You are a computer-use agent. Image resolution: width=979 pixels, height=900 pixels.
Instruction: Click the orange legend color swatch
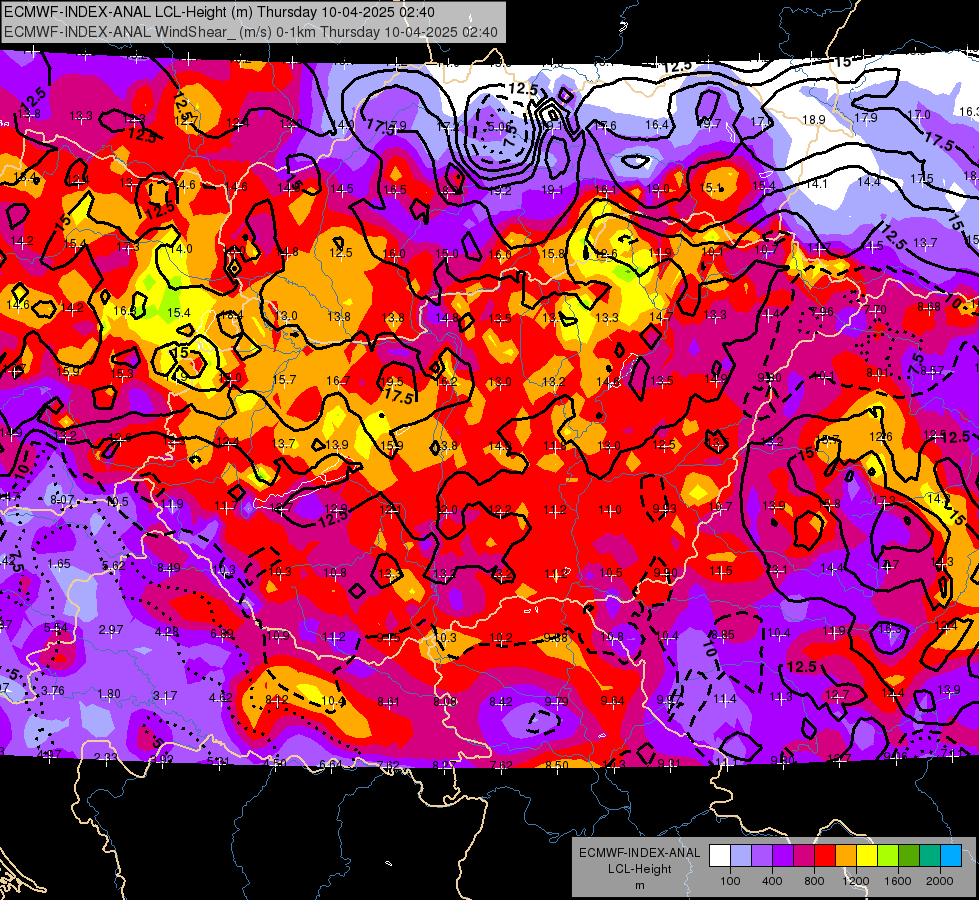pyautogui.click(x=846, y=855)
